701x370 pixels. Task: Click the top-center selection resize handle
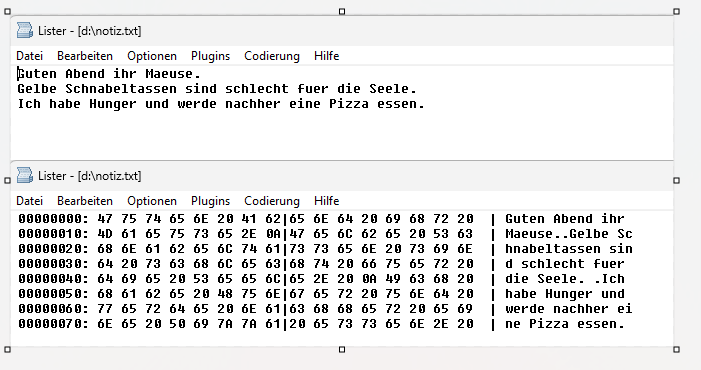point(342,11)
